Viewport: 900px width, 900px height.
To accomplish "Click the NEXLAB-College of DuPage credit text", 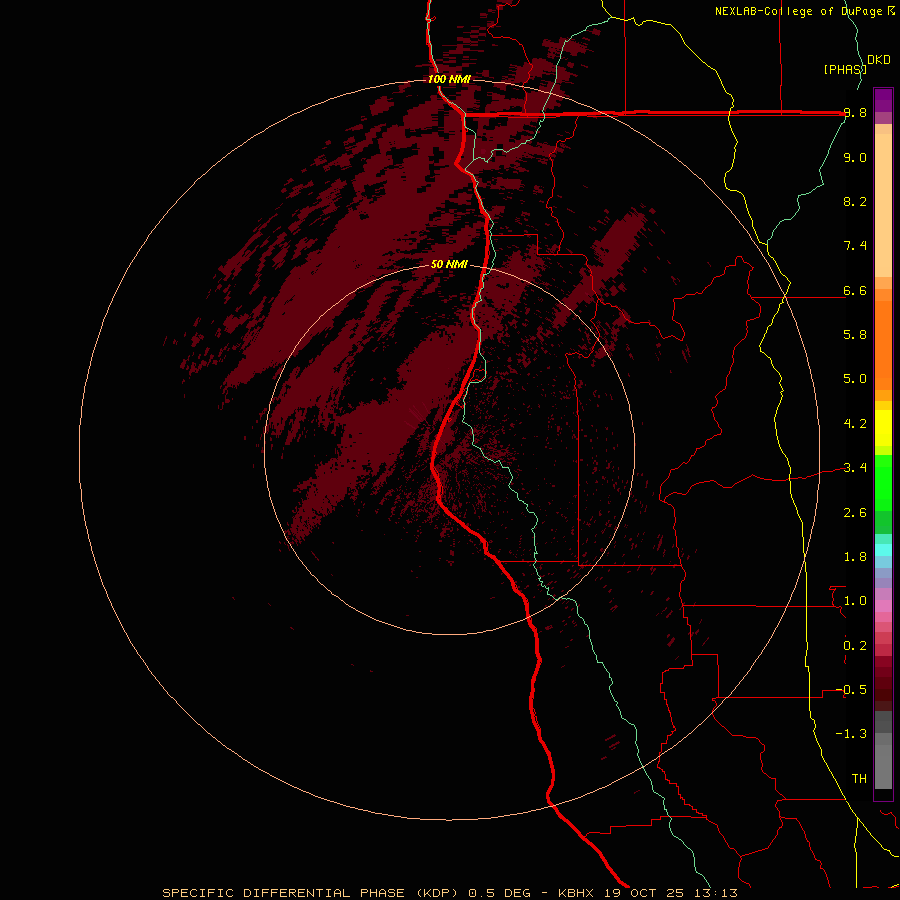I will [801, 11].
